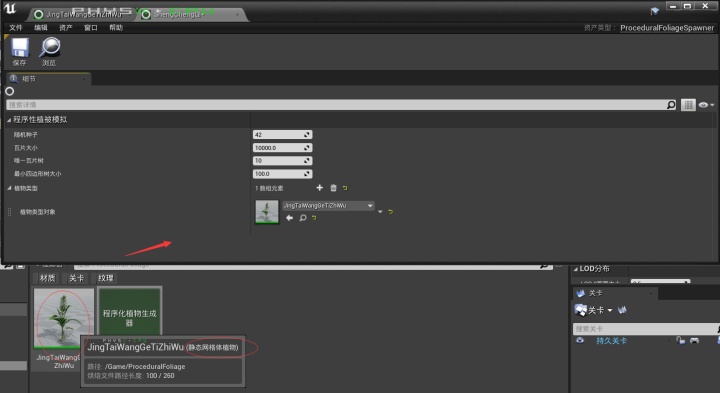
Task: Click the 植物类型对象 label
Action: (x=38, y=212)
